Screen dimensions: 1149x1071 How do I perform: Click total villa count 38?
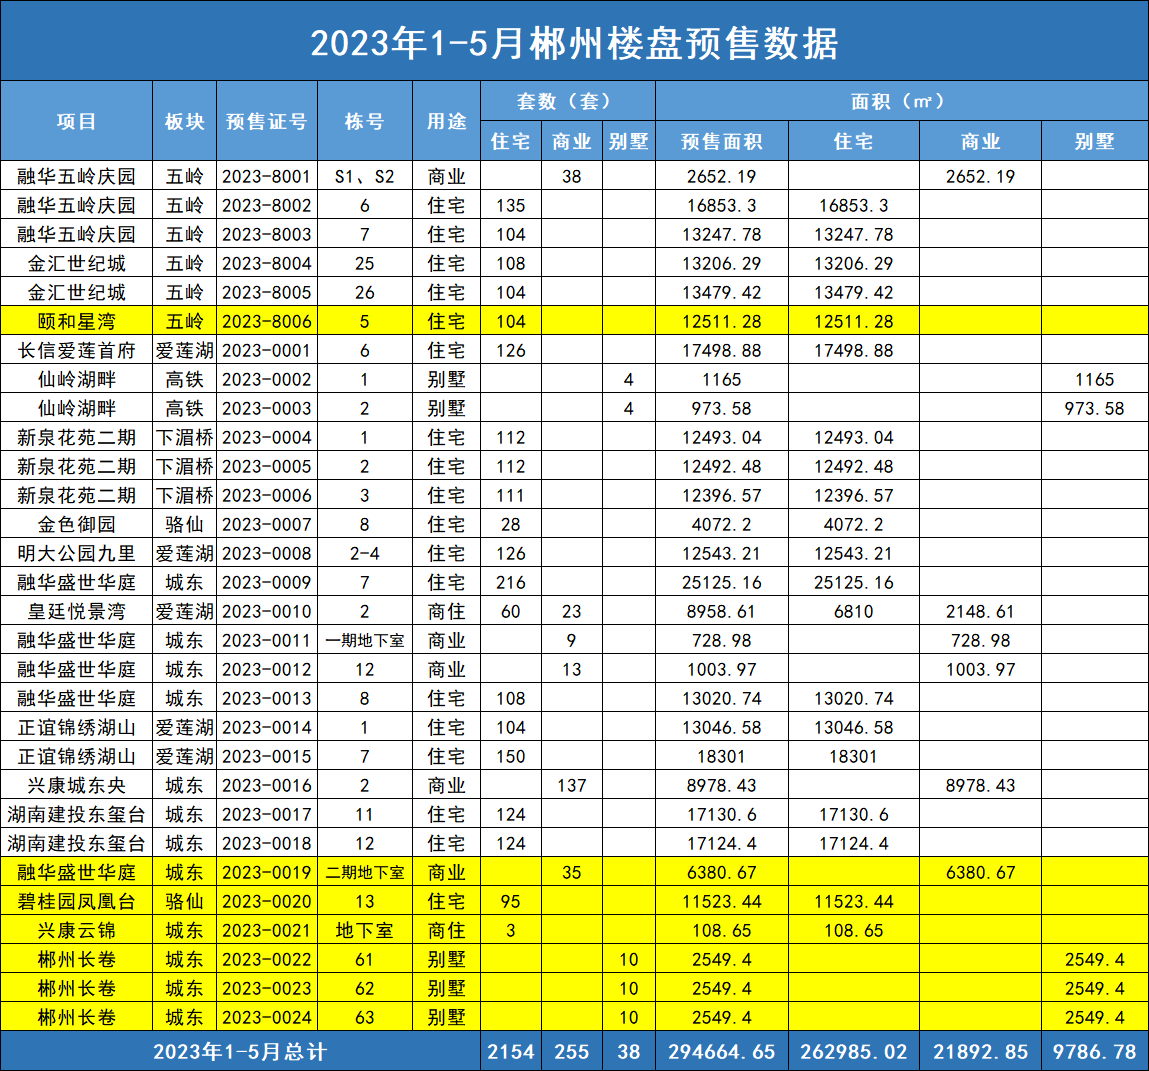[629, 1052]
